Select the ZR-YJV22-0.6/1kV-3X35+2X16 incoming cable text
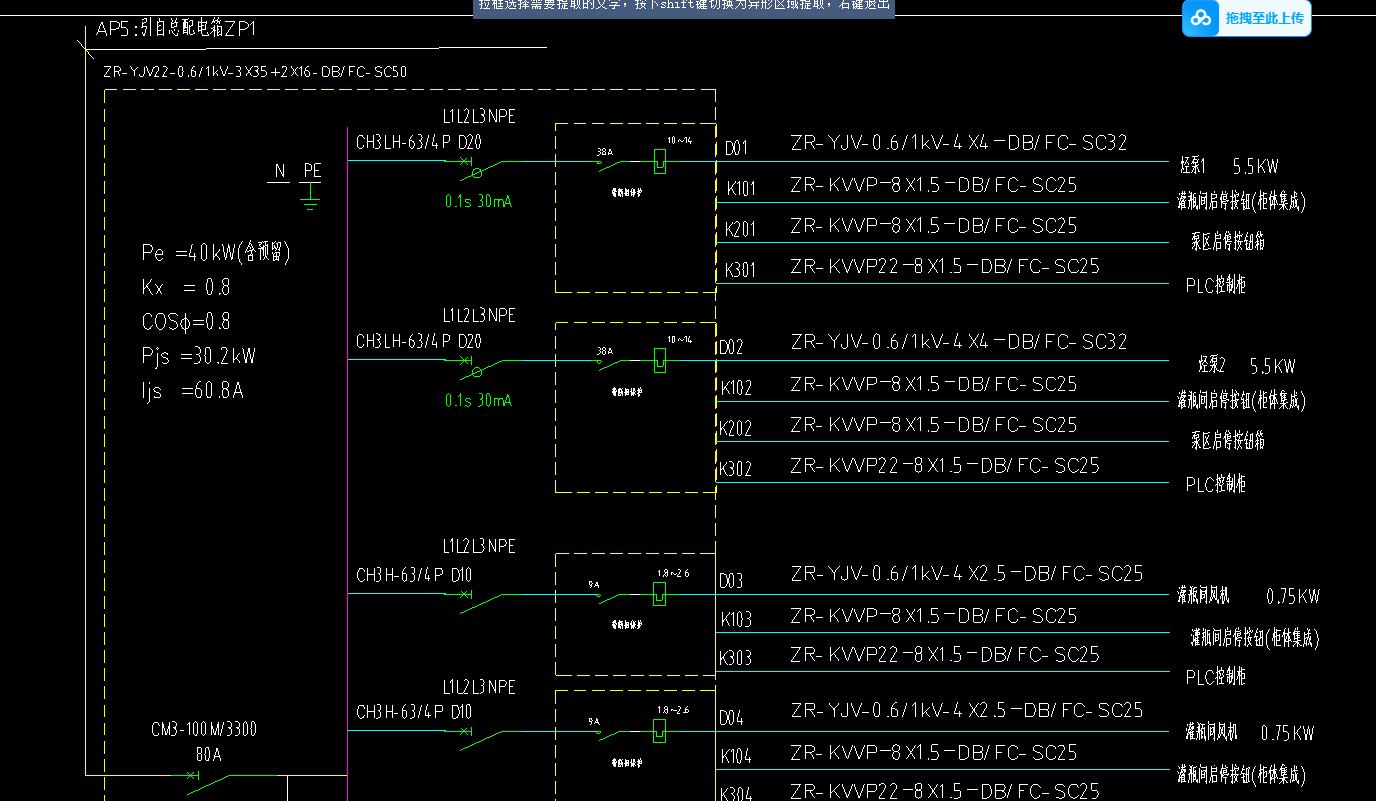The image size is (1376, 801). 255,72
